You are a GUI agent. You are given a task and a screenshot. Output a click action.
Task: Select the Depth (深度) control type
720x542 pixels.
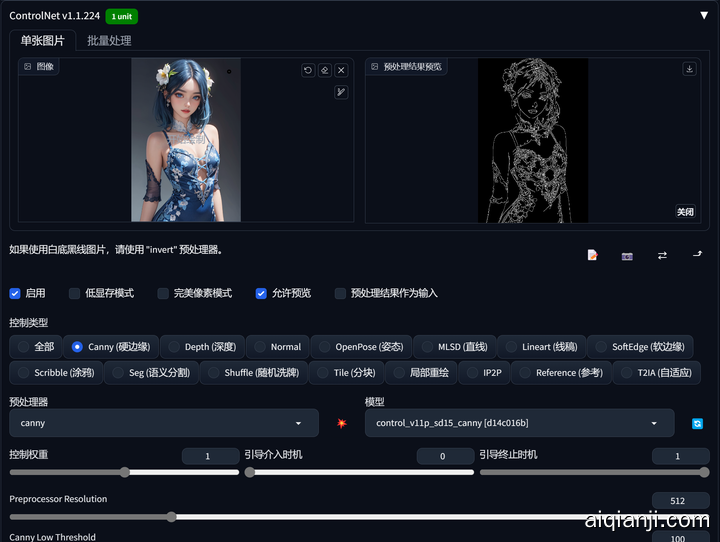174,347
